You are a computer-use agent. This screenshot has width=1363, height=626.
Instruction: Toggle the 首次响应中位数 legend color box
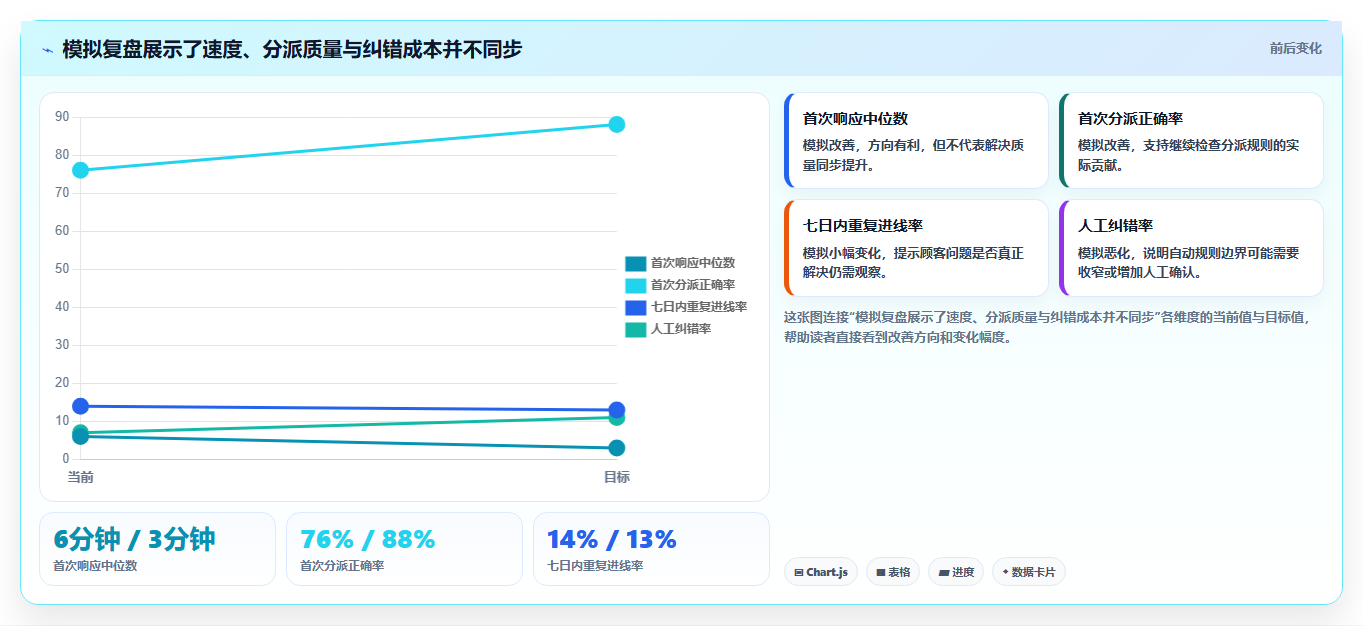636,263
